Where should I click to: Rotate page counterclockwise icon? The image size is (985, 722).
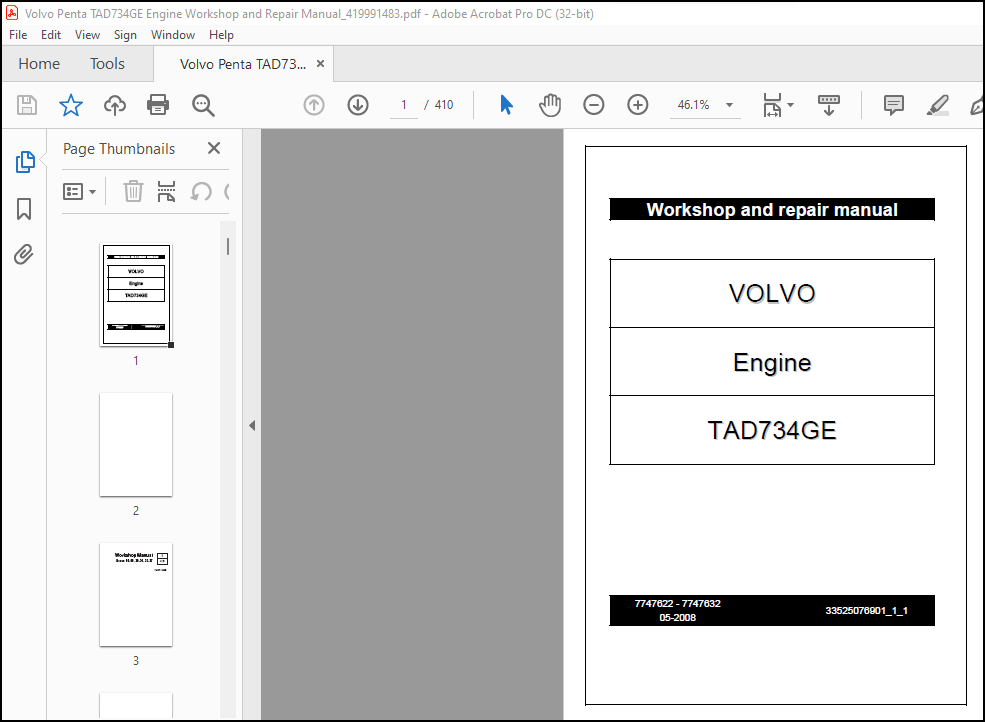click(x=201, y=191)
